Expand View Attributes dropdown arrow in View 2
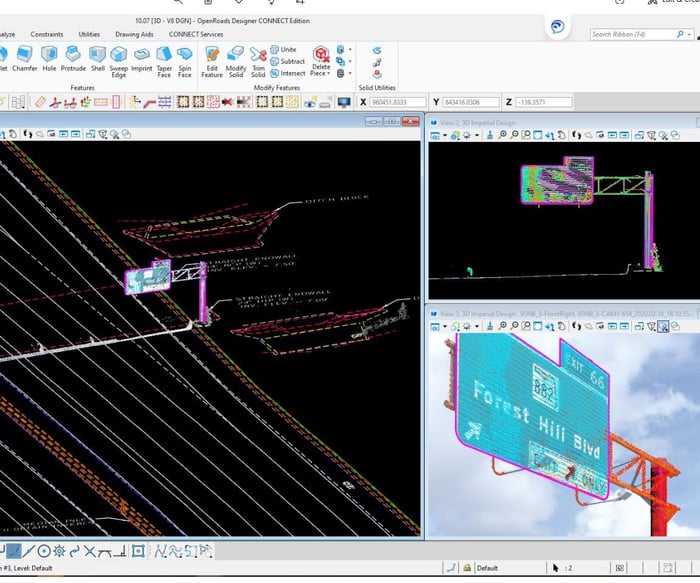700x583 pixels. point(444,135)
